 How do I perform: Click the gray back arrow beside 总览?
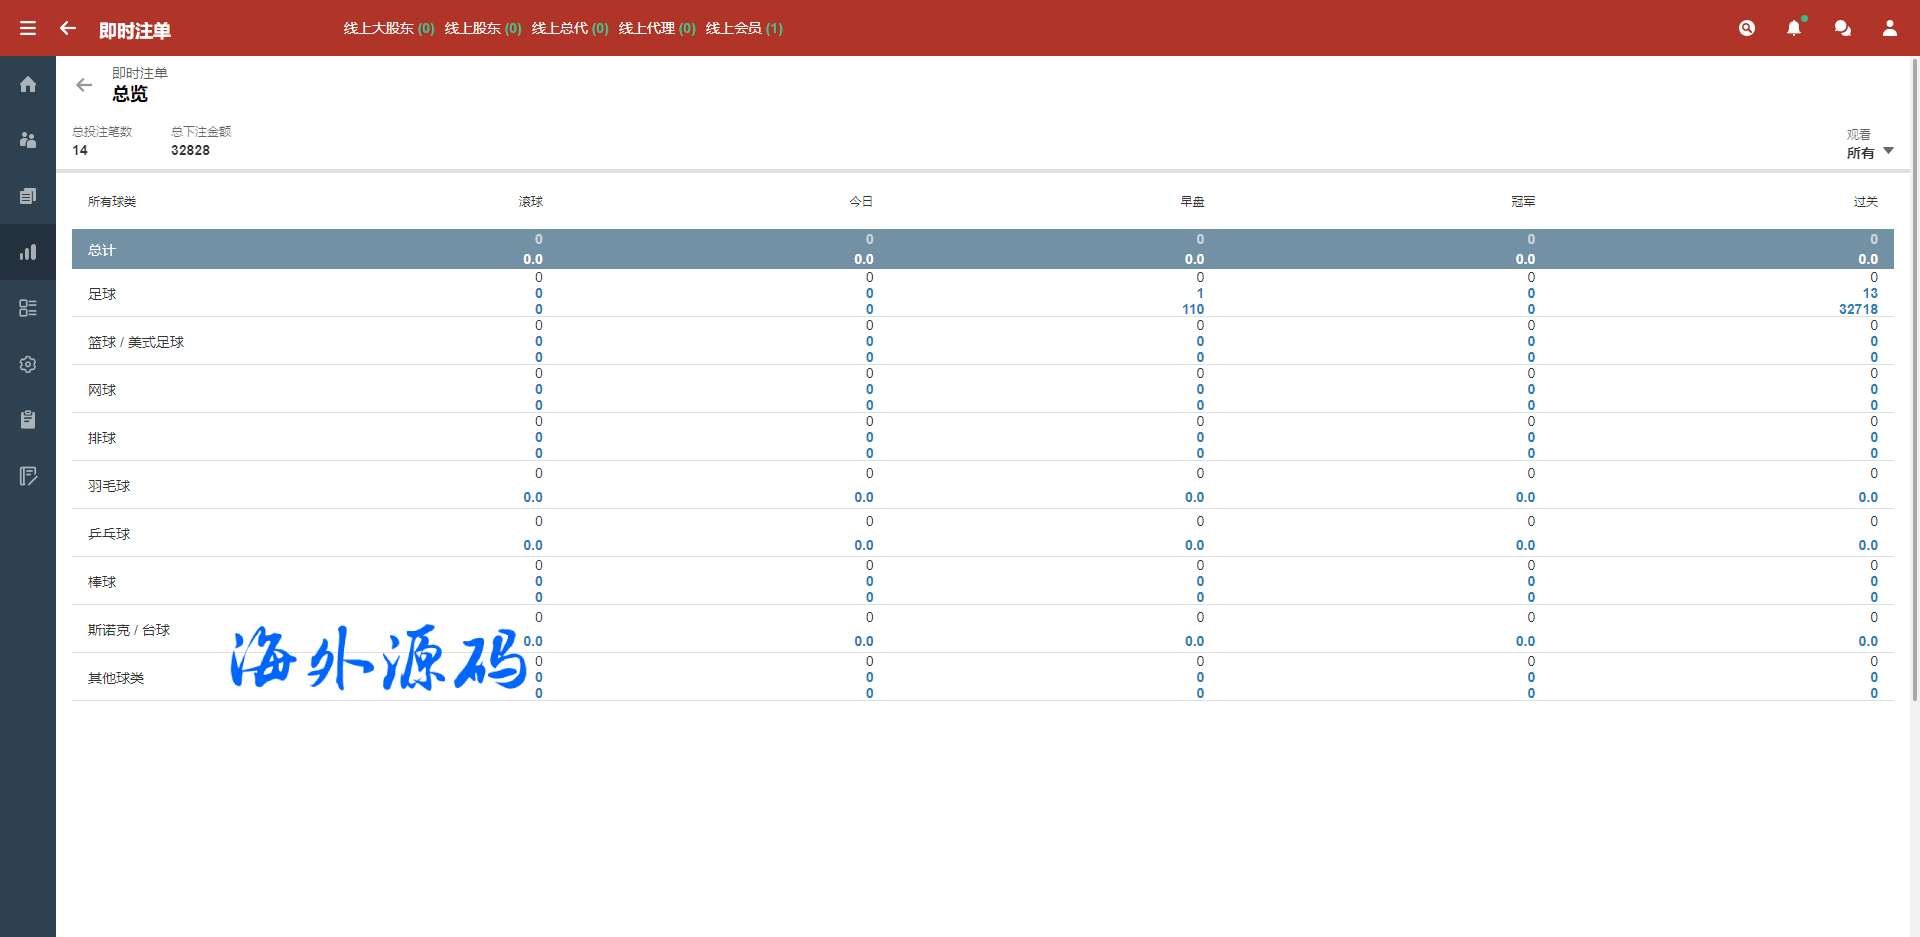[84, 85]
